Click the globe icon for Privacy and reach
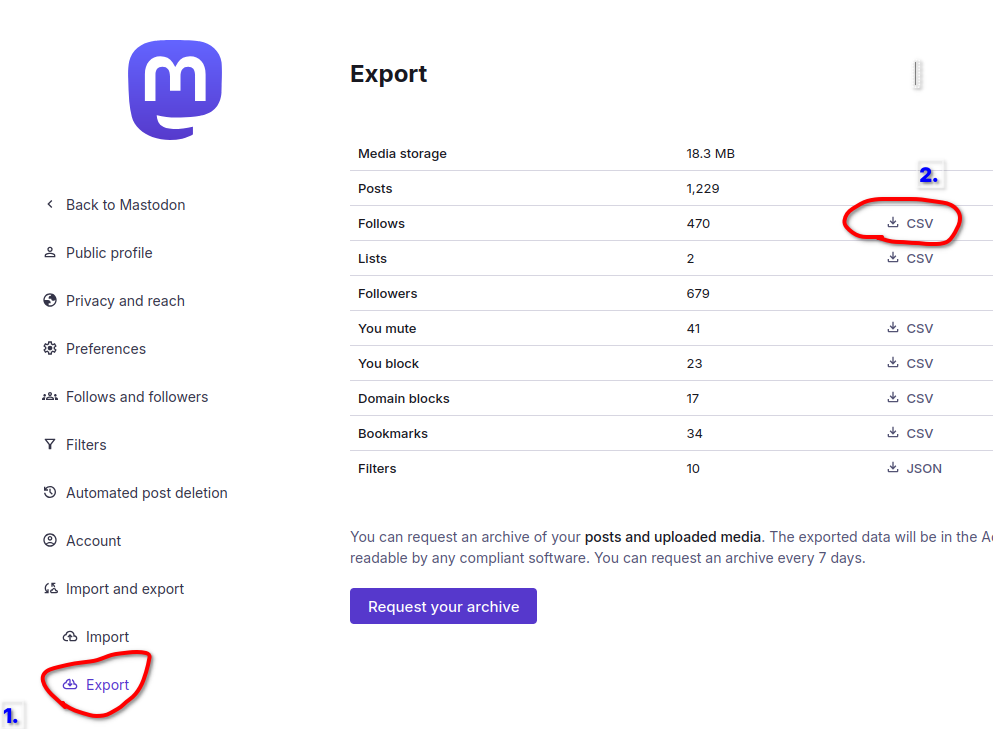This screenshot has height=729, width=993. 49,300
